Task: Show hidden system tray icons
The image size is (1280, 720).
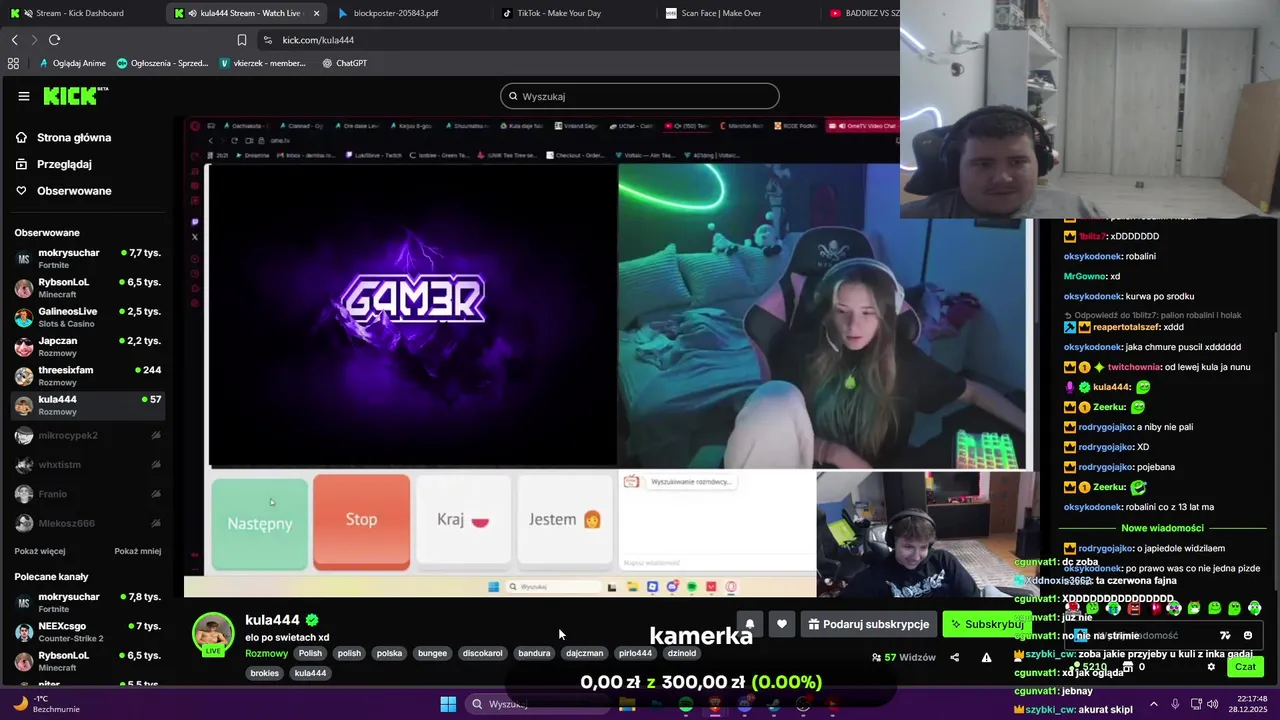Action: click(1153, 704)
